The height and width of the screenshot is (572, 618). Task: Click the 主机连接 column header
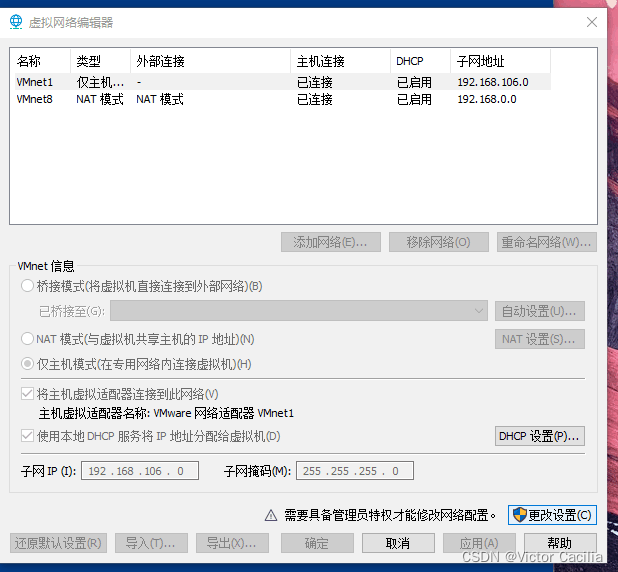click(341, 61)
